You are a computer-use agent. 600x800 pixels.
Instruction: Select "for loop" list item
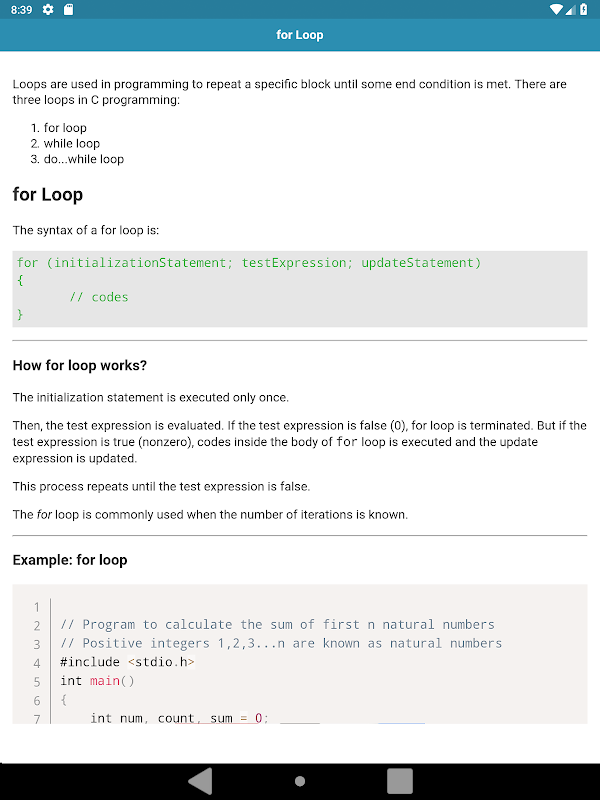65,128
